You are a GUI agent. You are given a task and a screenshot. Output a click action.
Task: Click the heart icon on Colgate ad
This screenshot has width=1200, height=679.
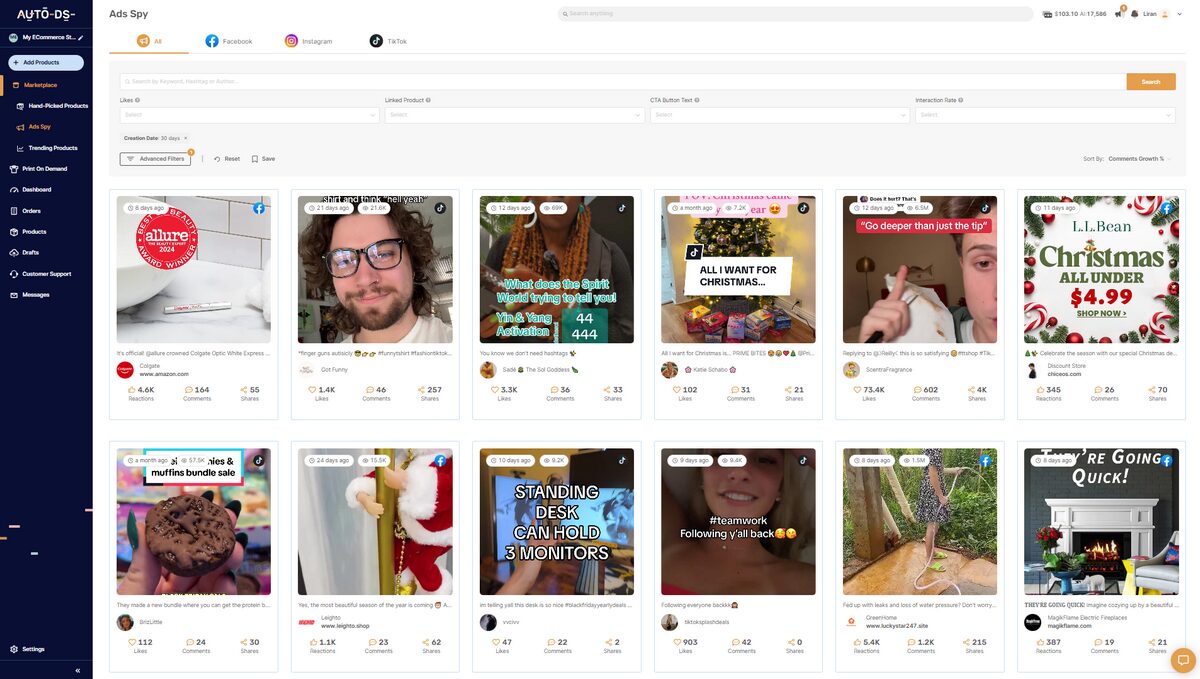[x=130, y=390]
